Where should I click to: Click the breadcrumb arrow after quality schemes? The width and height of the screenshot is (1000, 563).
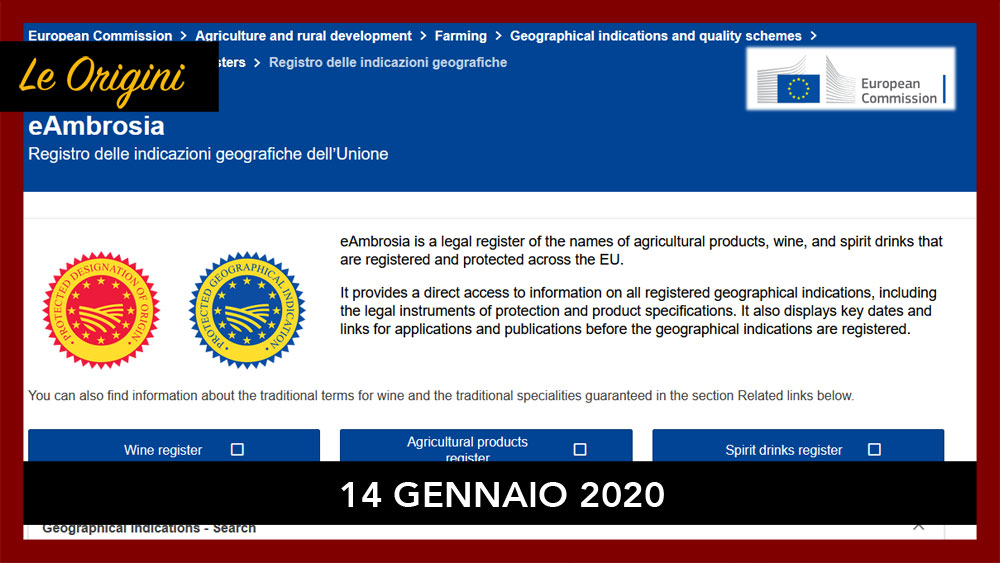pyautogui.click(x=814, y=36)
